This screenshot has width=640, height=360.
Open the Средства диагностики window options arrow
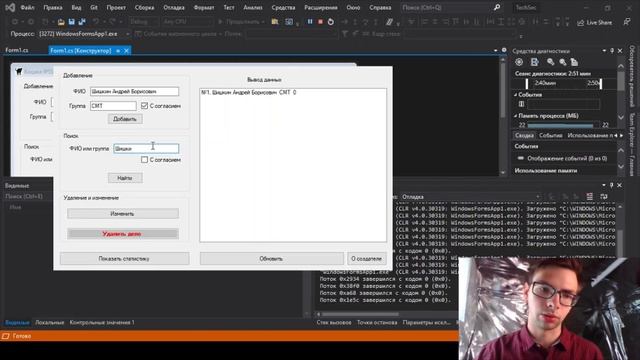pos(604,51)
